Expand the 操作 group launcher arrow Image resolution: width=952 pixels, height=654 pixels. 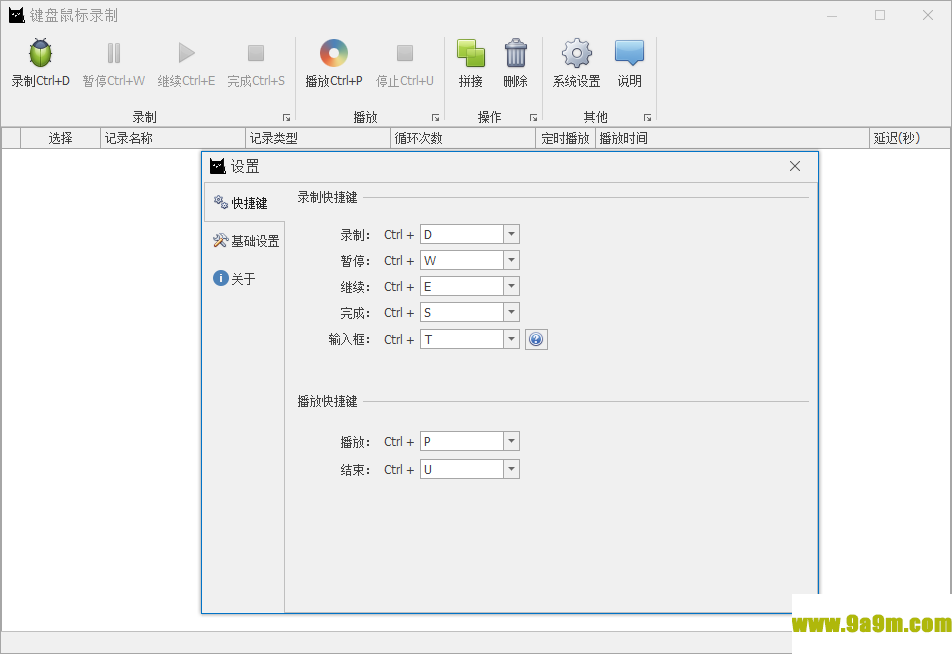point(533,118)
